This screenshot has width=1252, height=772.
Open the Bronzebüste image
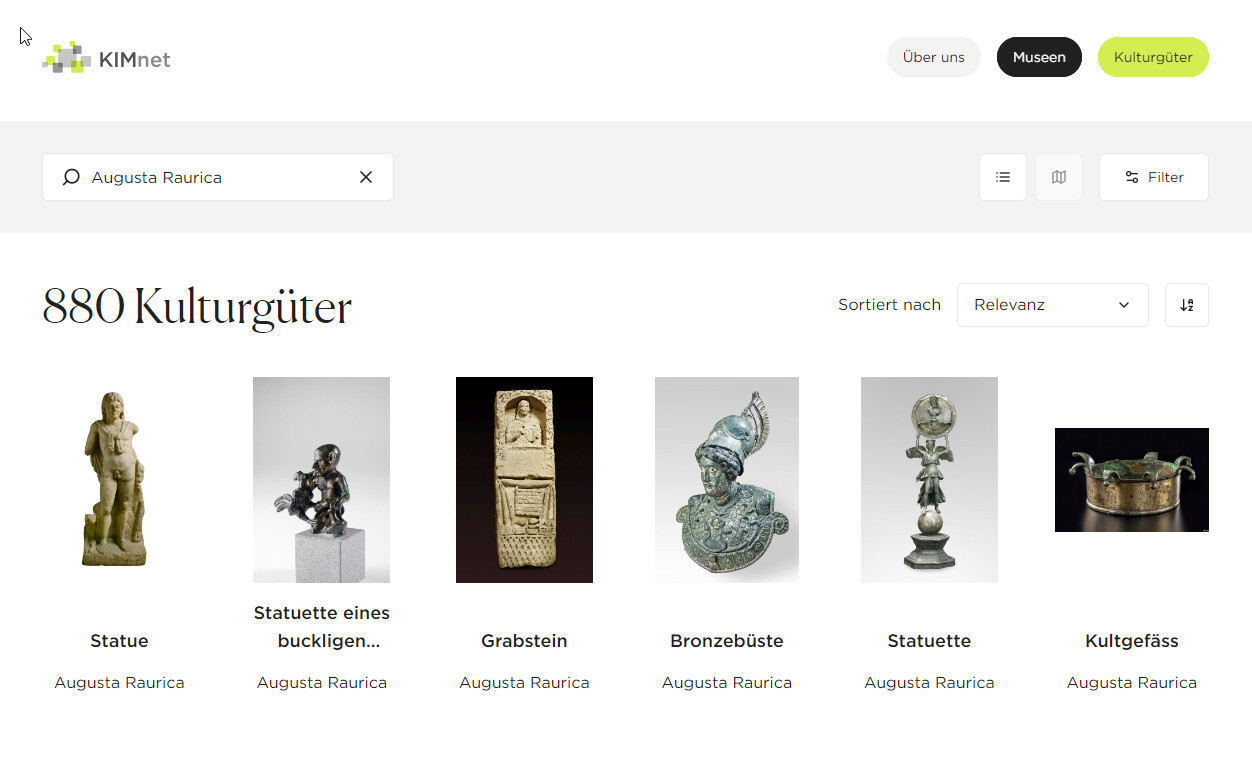coord(727,480)
